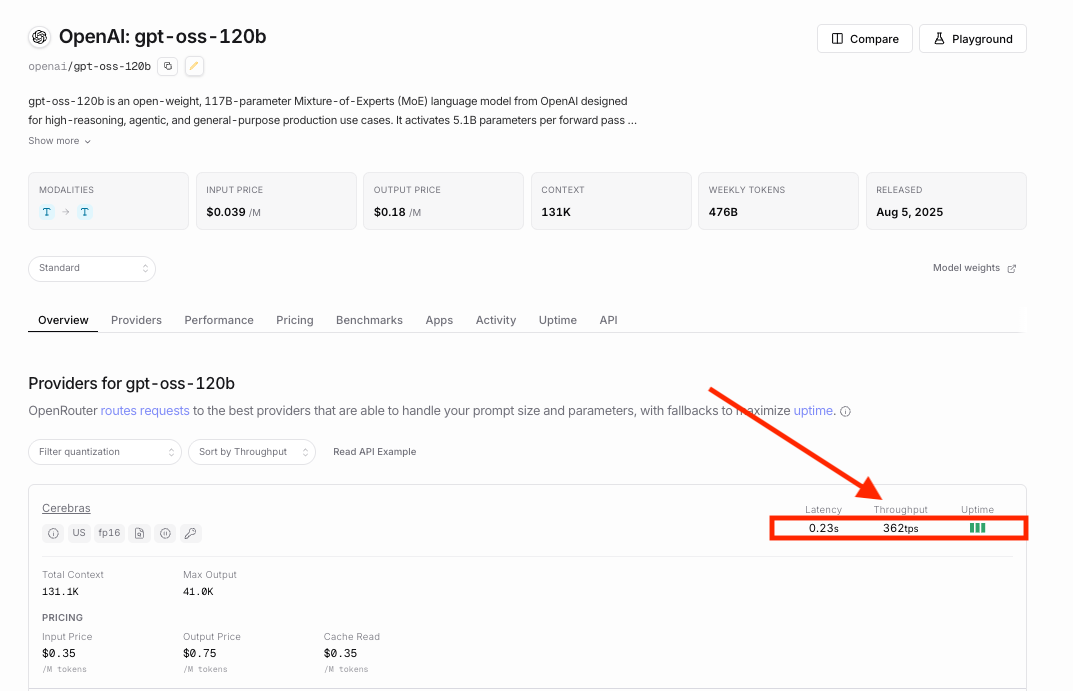This screenshot has height=691, width=1073.
Task: Click the input text modality icon
Action: (x=47, y=212)
